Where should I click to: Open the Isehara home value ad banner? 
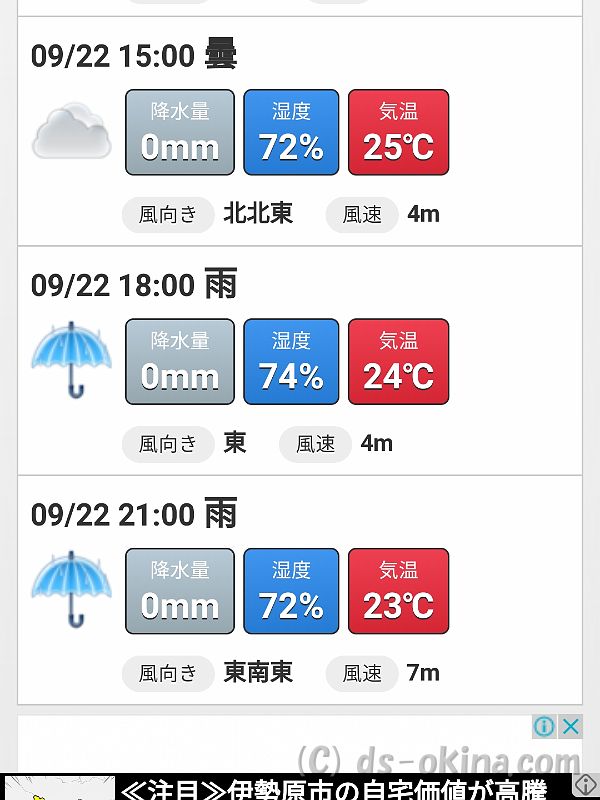click(334, 787)
